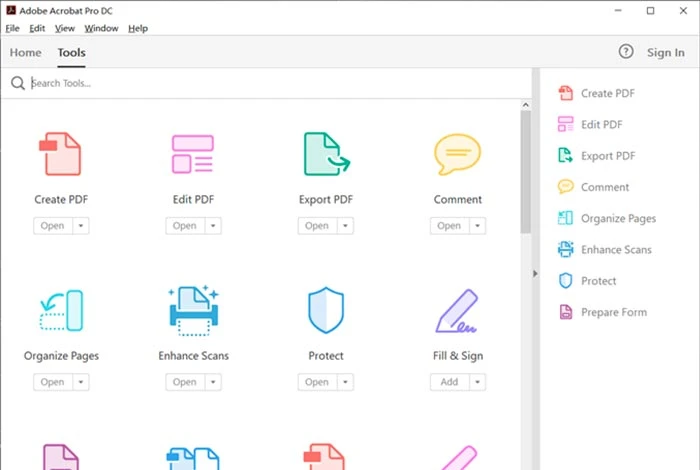Click Open button under Edit PDF

coord(185,226)
